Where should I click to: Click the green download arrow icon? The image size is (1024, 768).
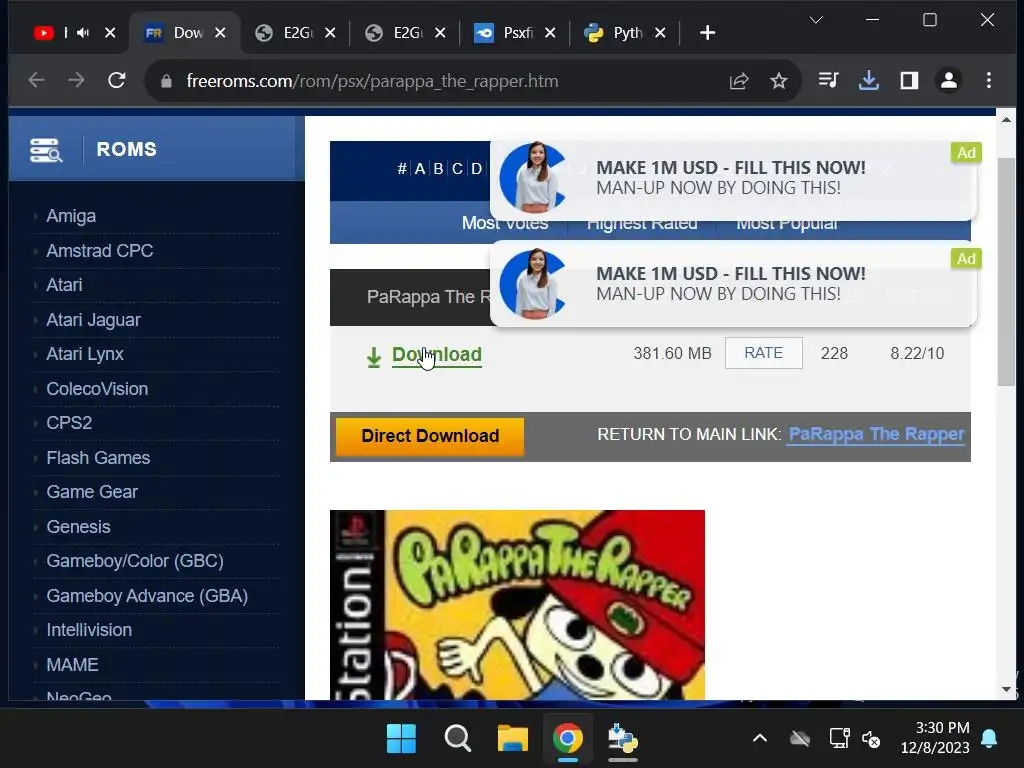click(374, 357)
